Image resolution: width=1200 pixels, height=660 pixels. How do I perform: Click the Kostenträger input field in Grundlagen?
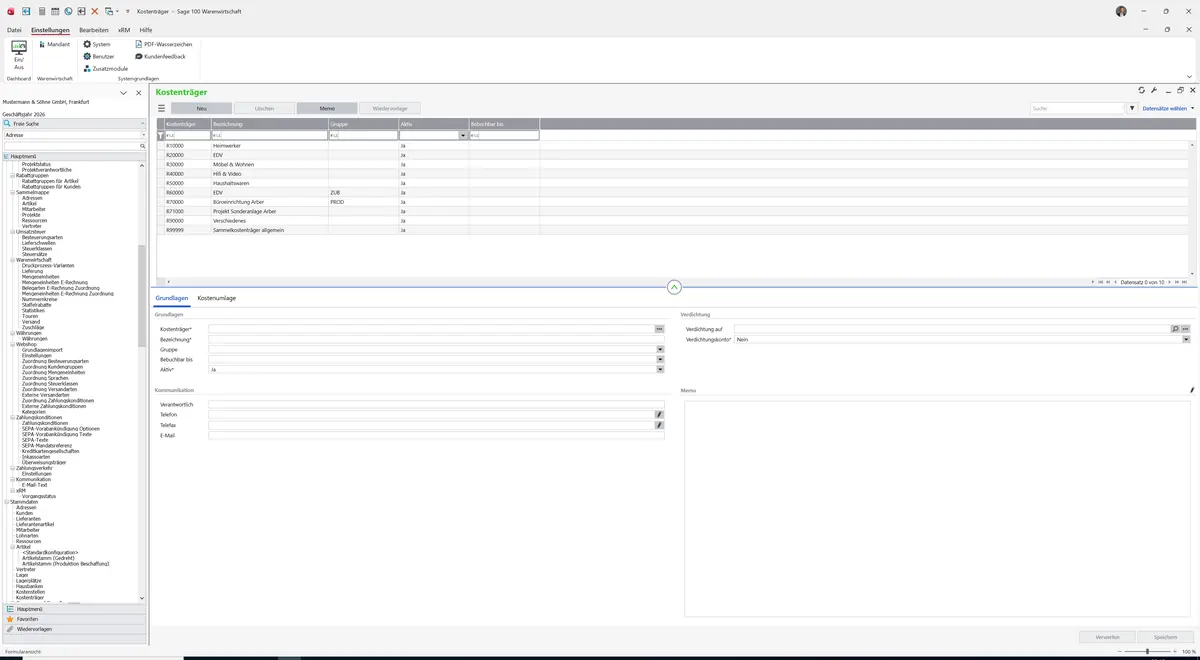pyautogui.click(x=431, y=329)
